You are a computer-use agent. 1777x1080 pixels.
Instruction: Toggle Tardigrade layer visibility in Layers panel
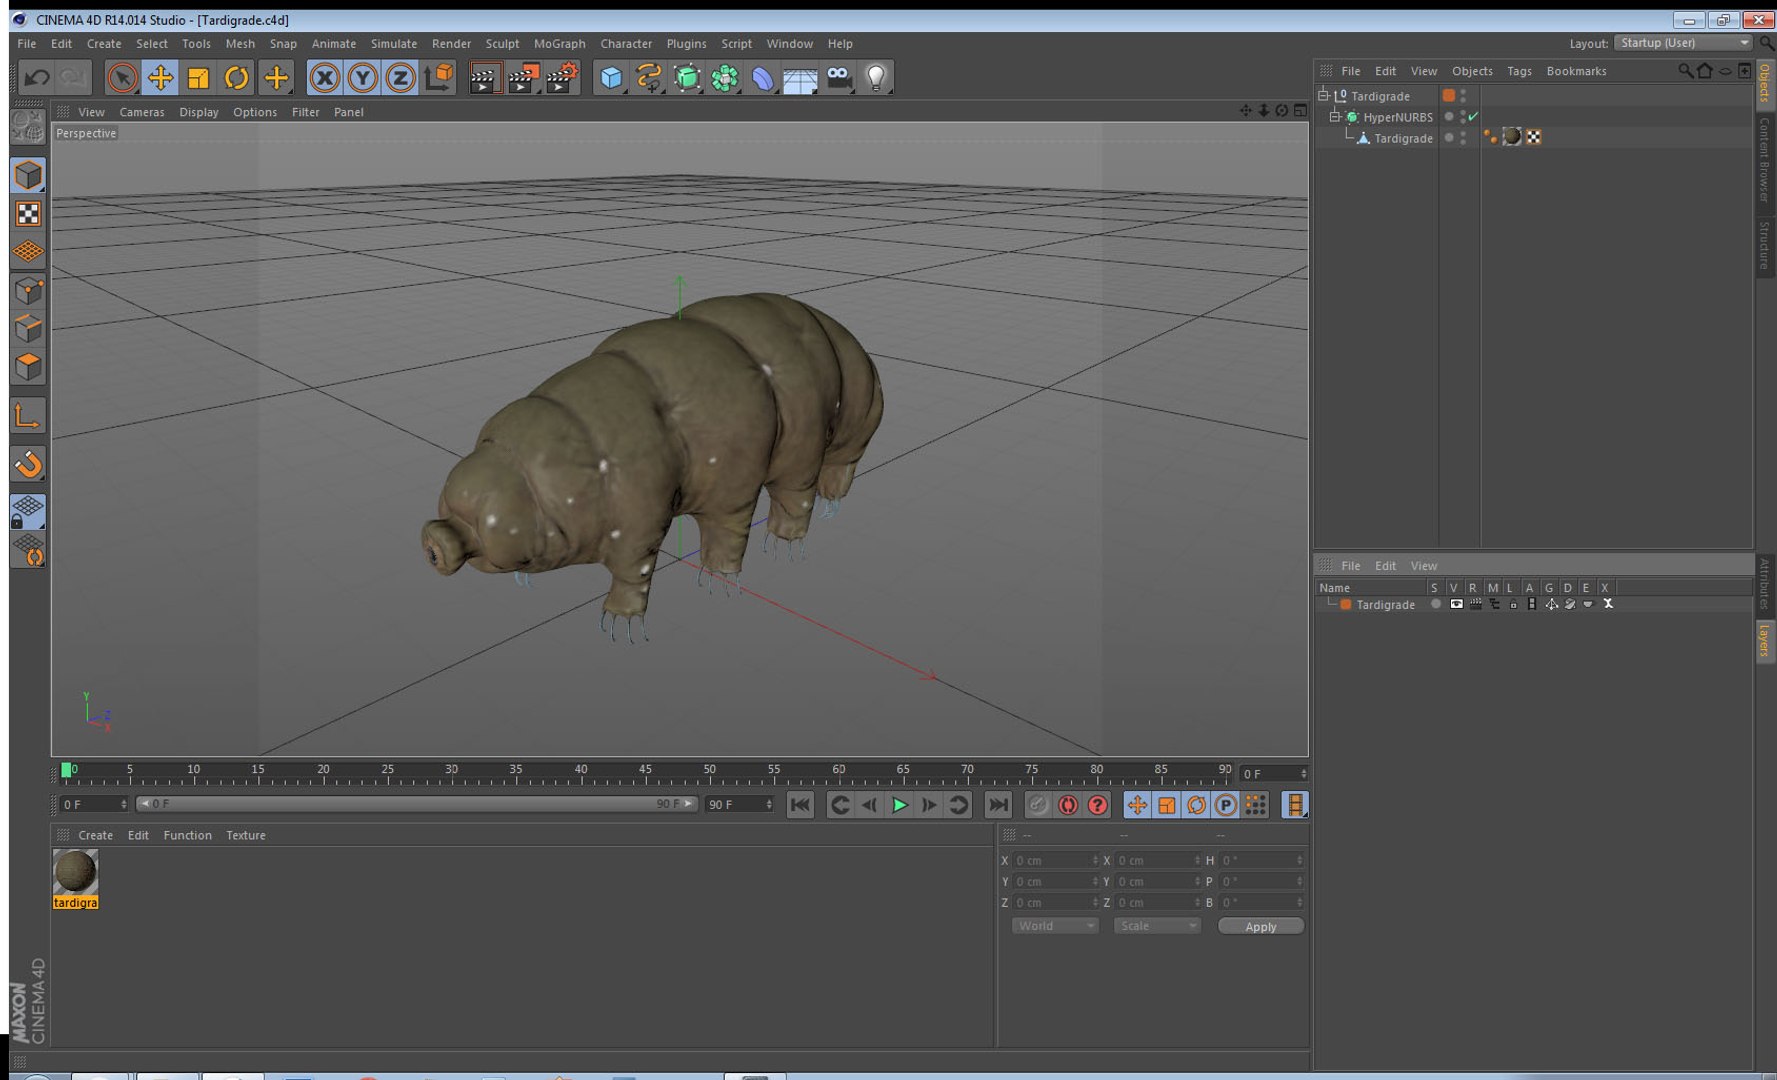(1456, 604)
